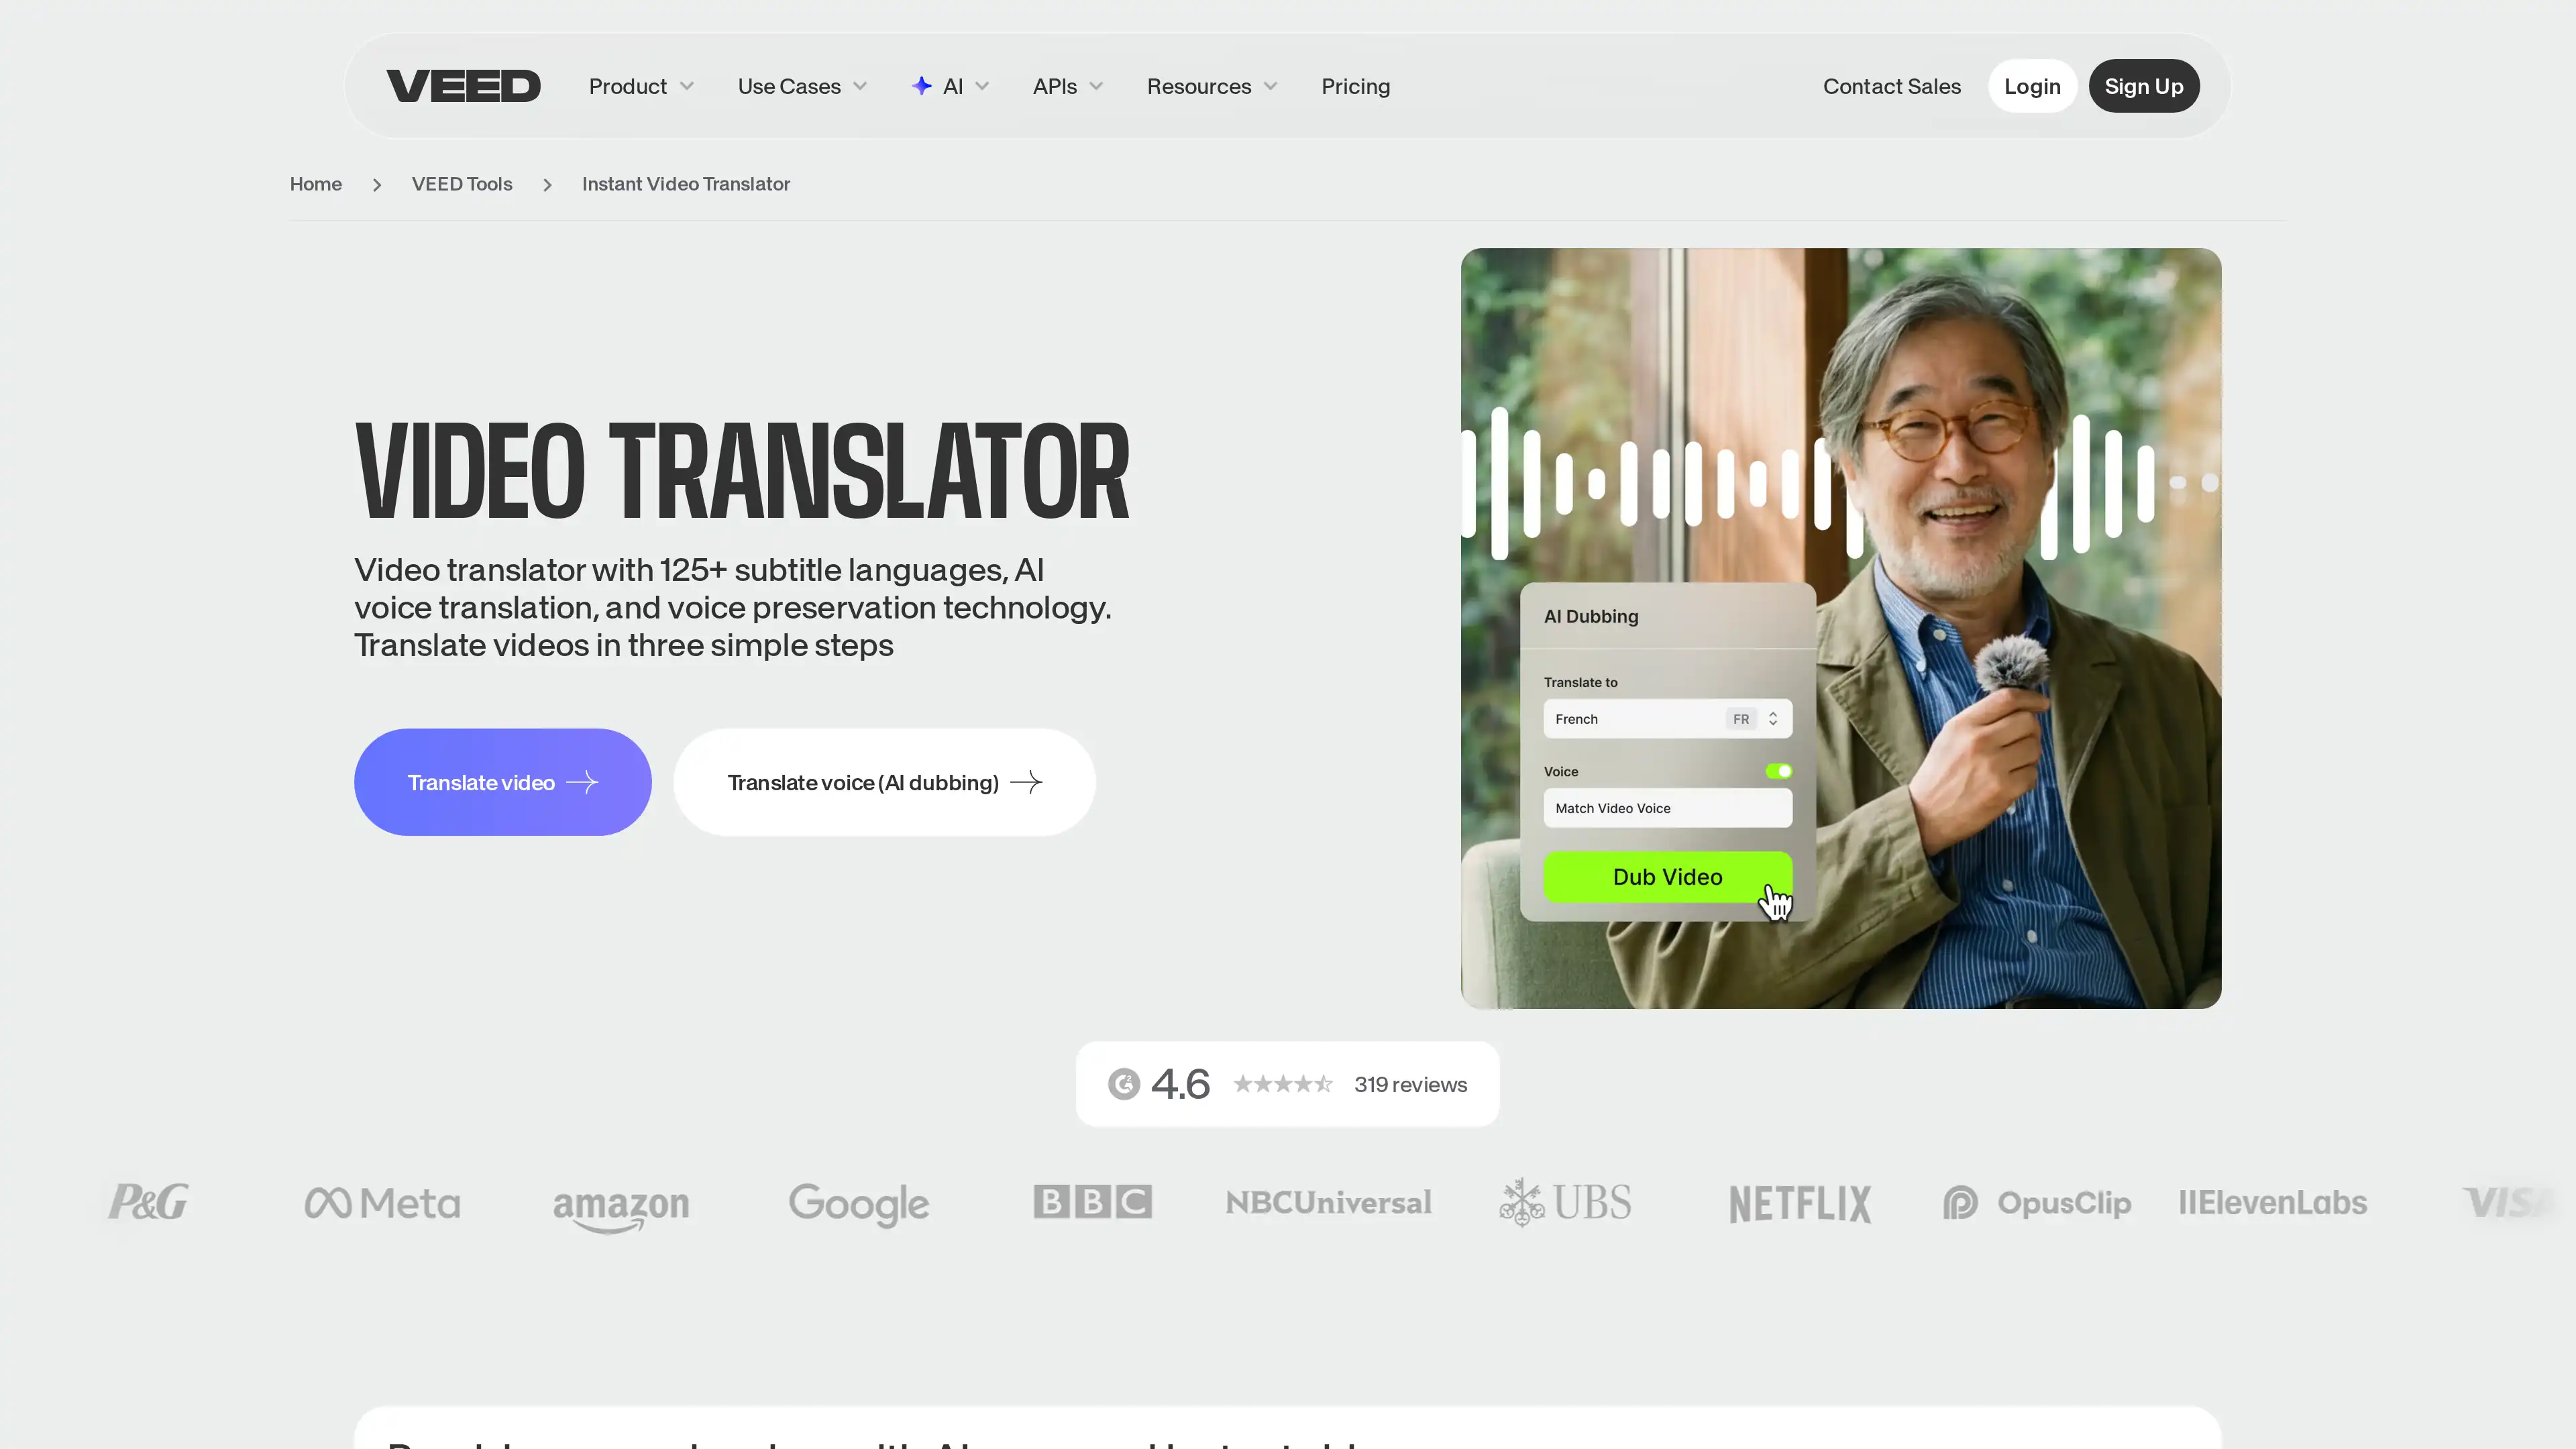The width and height of the screenshot is (2576, 1449).
Task: Click the G2 rating logo icon
Action: coord(1124,1084)
